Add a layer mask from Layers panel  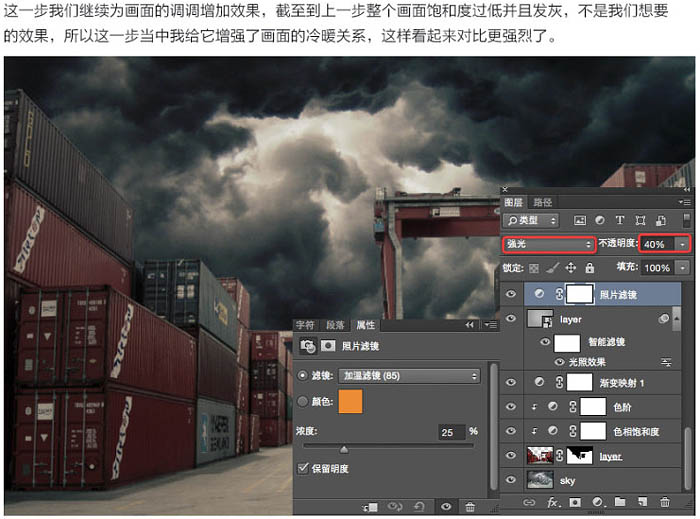click(x=575, y=502)
